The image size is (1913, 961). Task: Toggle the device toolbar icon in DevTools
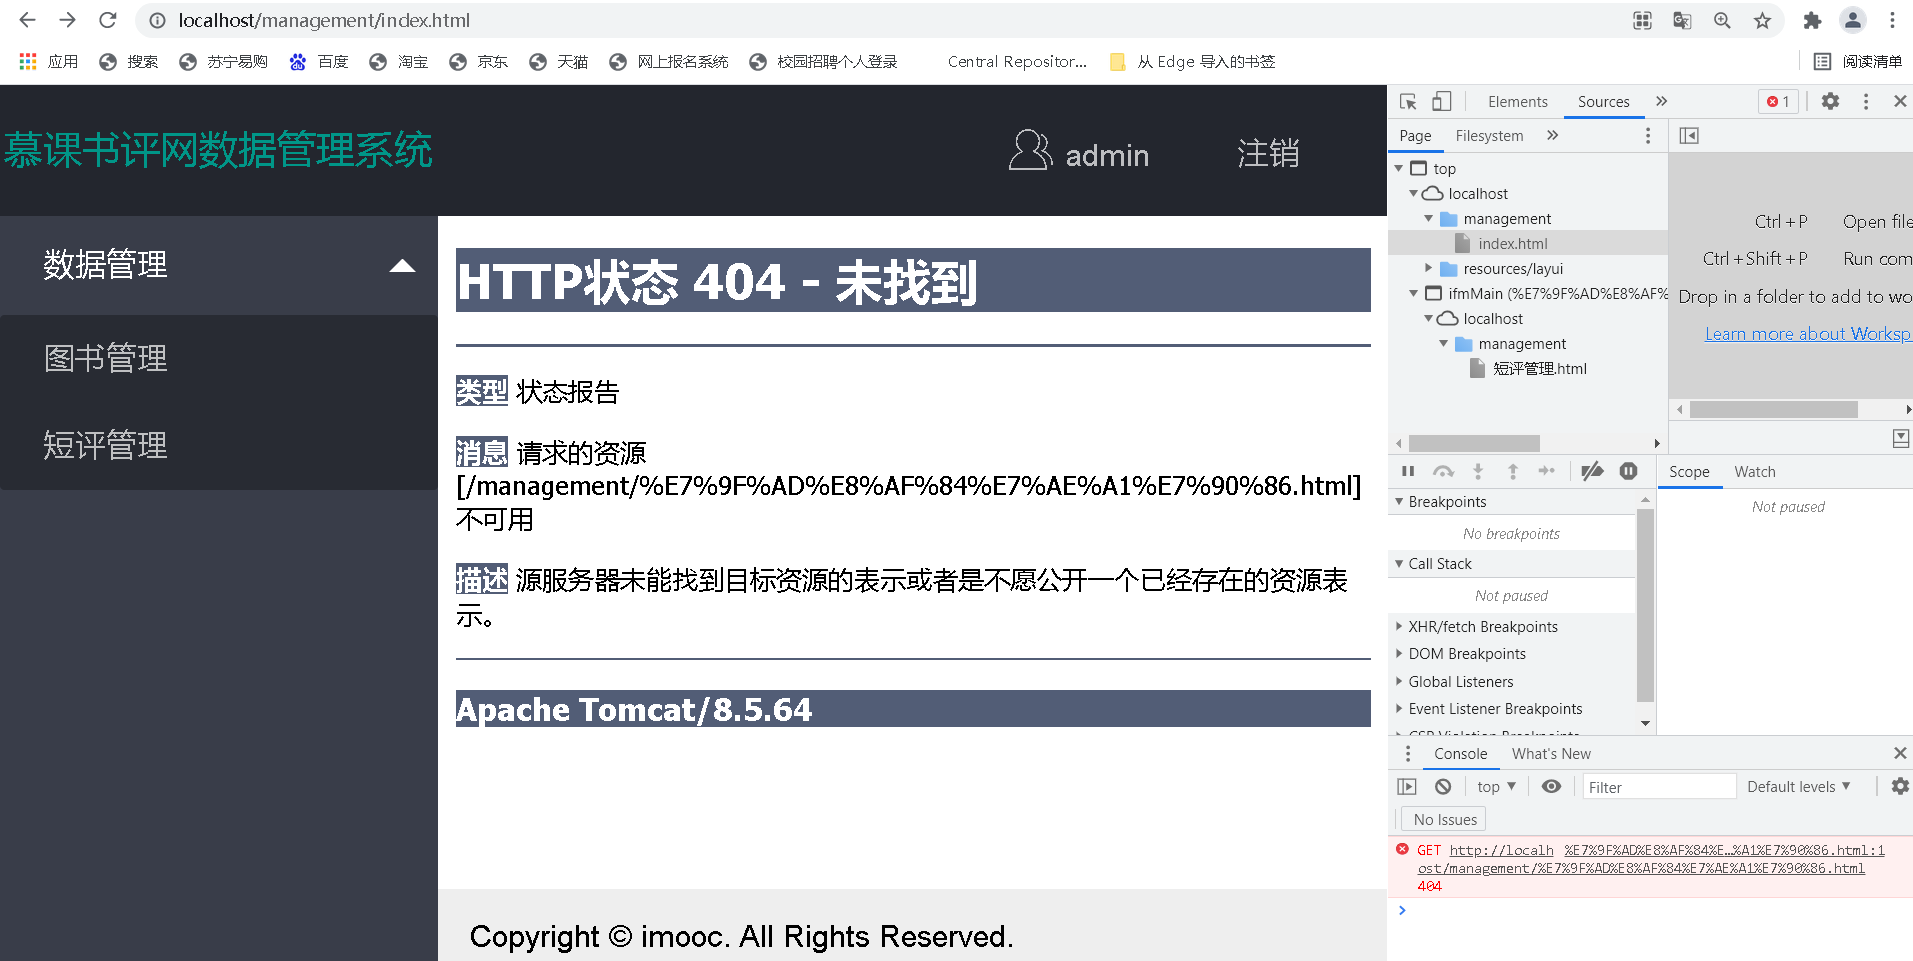pos(1441,101)
